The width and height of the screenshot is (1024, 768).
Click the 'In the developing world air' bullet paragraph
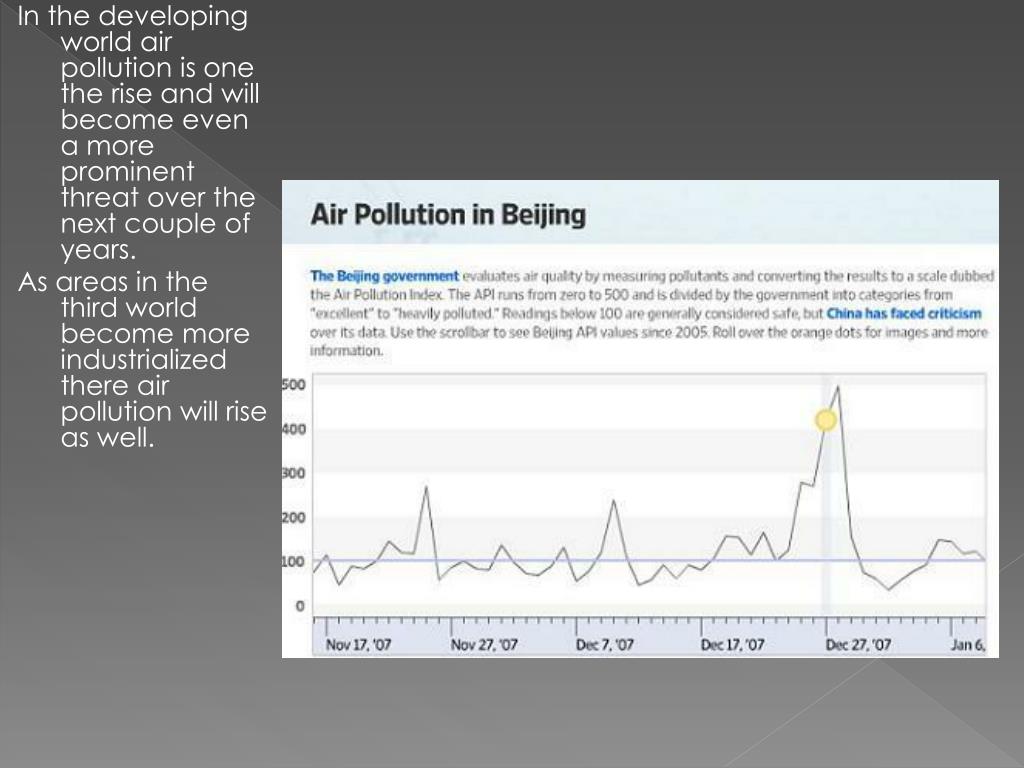tap(138, 133)
